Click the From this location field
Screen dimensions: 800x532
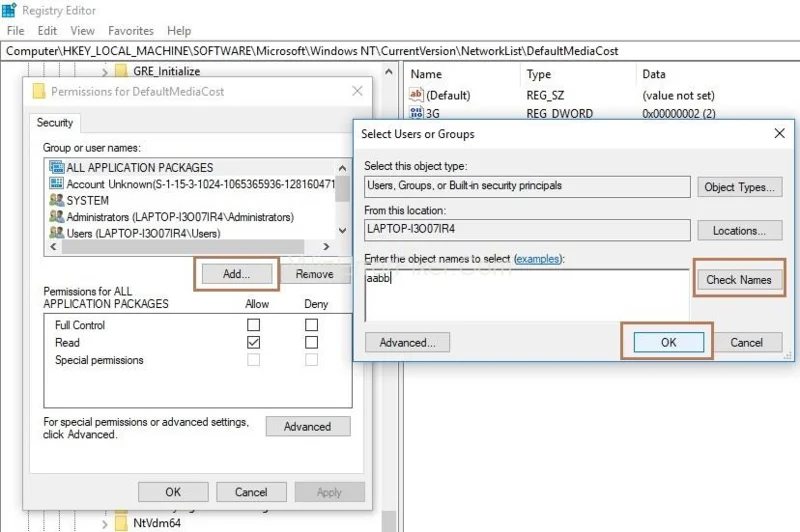(527, 230)
